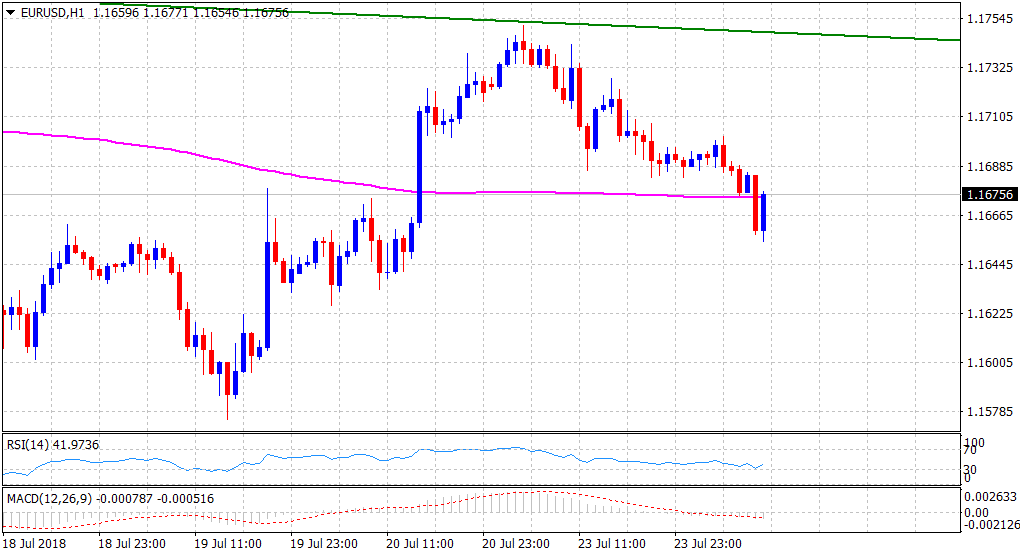Pick the 1.17545 price axis label
1020x556 pixels.
(990, 19)
